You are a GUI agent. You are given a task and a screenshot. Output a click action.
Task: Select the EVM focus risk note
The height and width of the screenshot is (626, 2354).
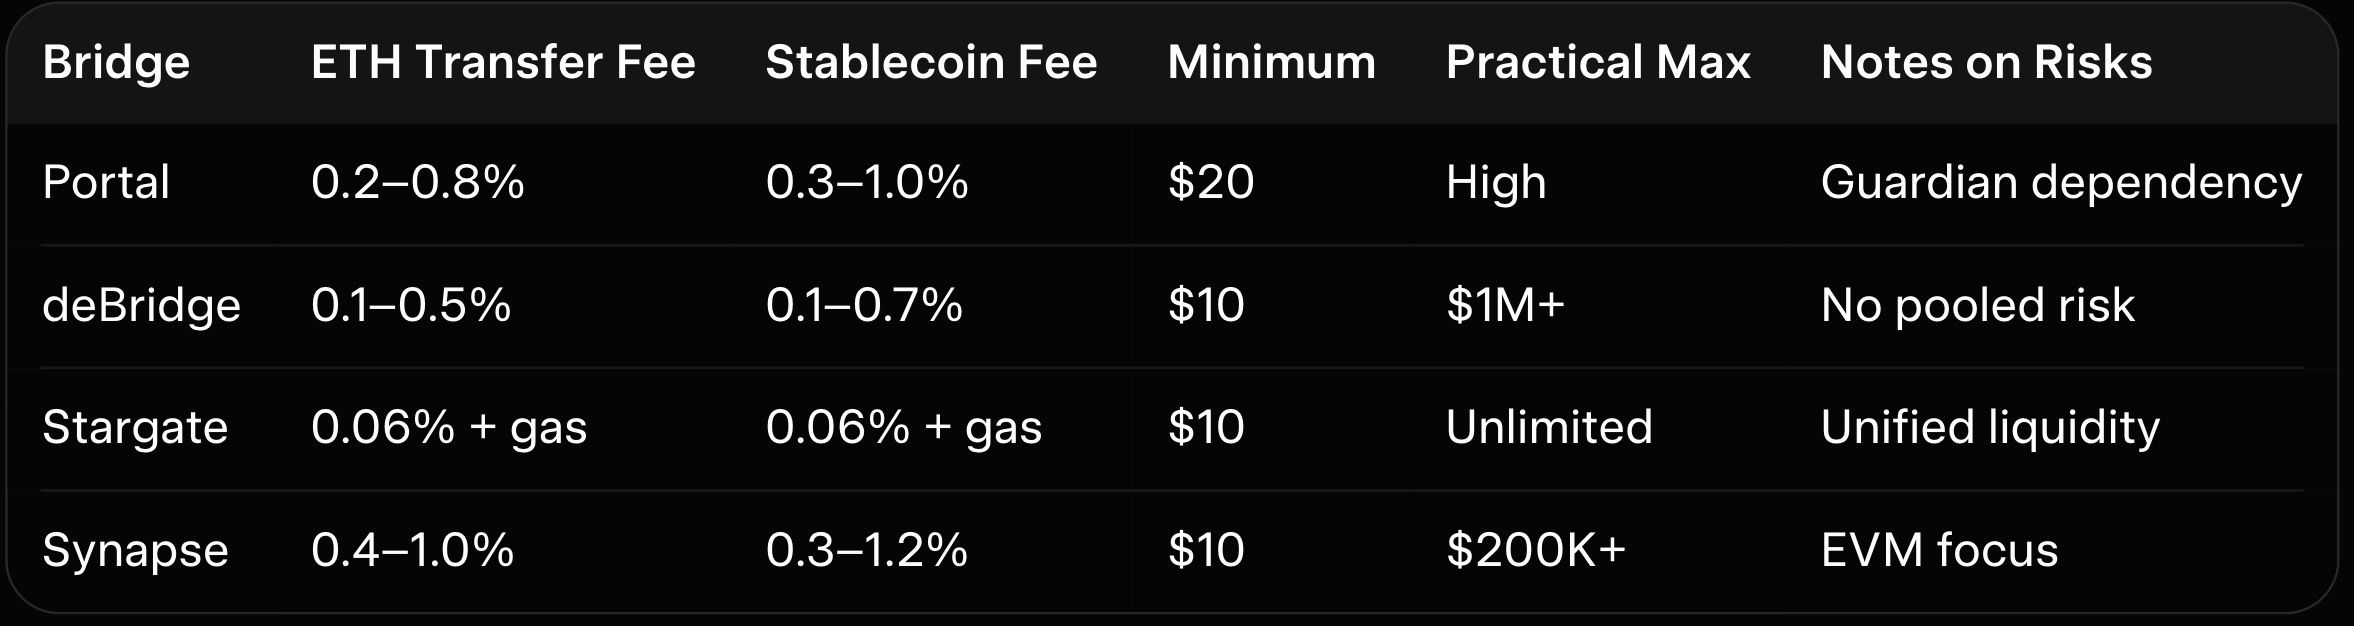pos(1939,551)
